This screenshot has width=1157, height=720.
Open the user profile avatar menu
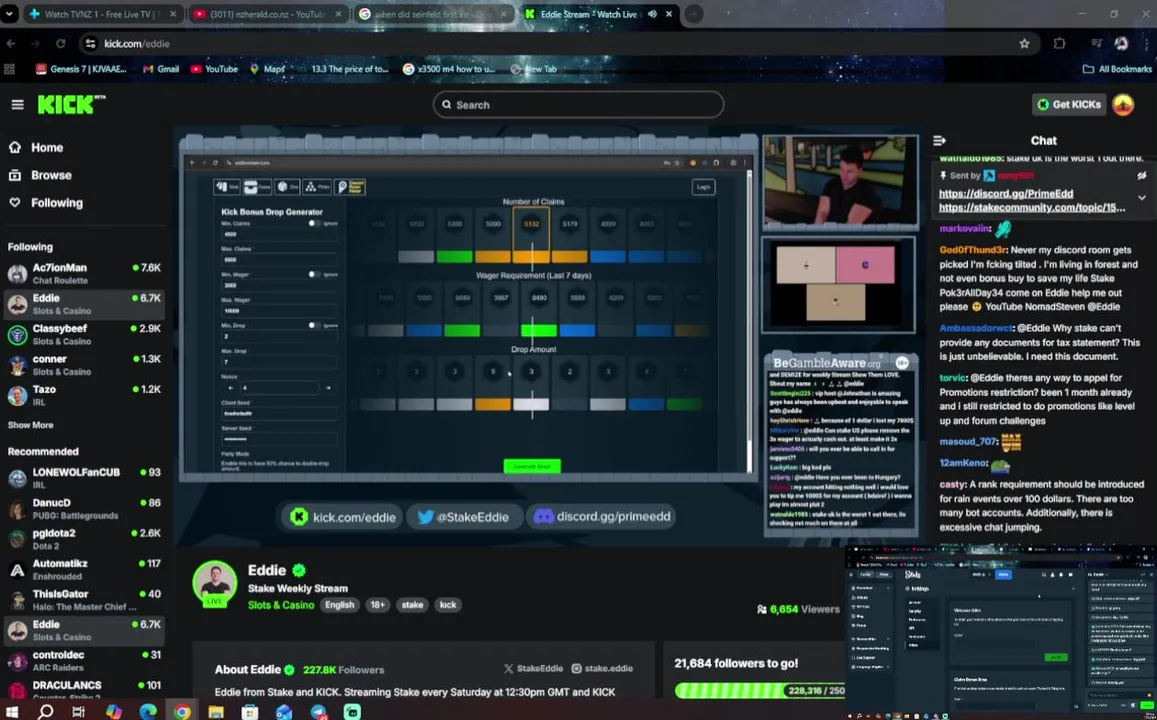click(x=1122, y=105)
